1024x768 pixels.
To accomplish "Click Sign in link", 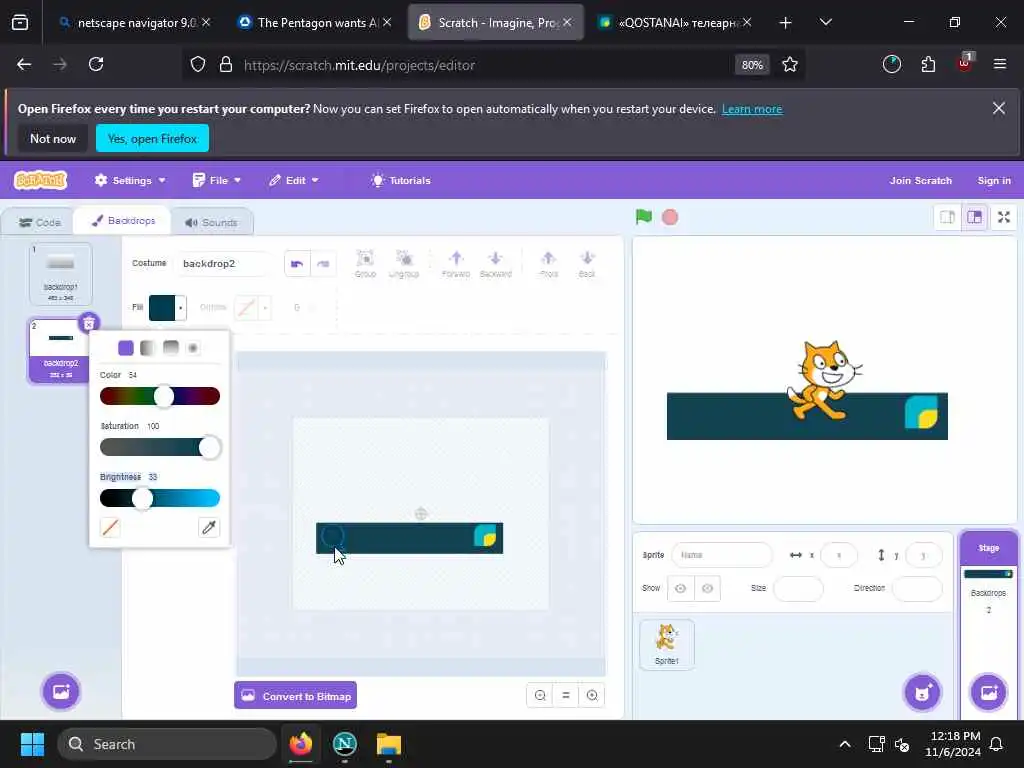I will [994, 180].
